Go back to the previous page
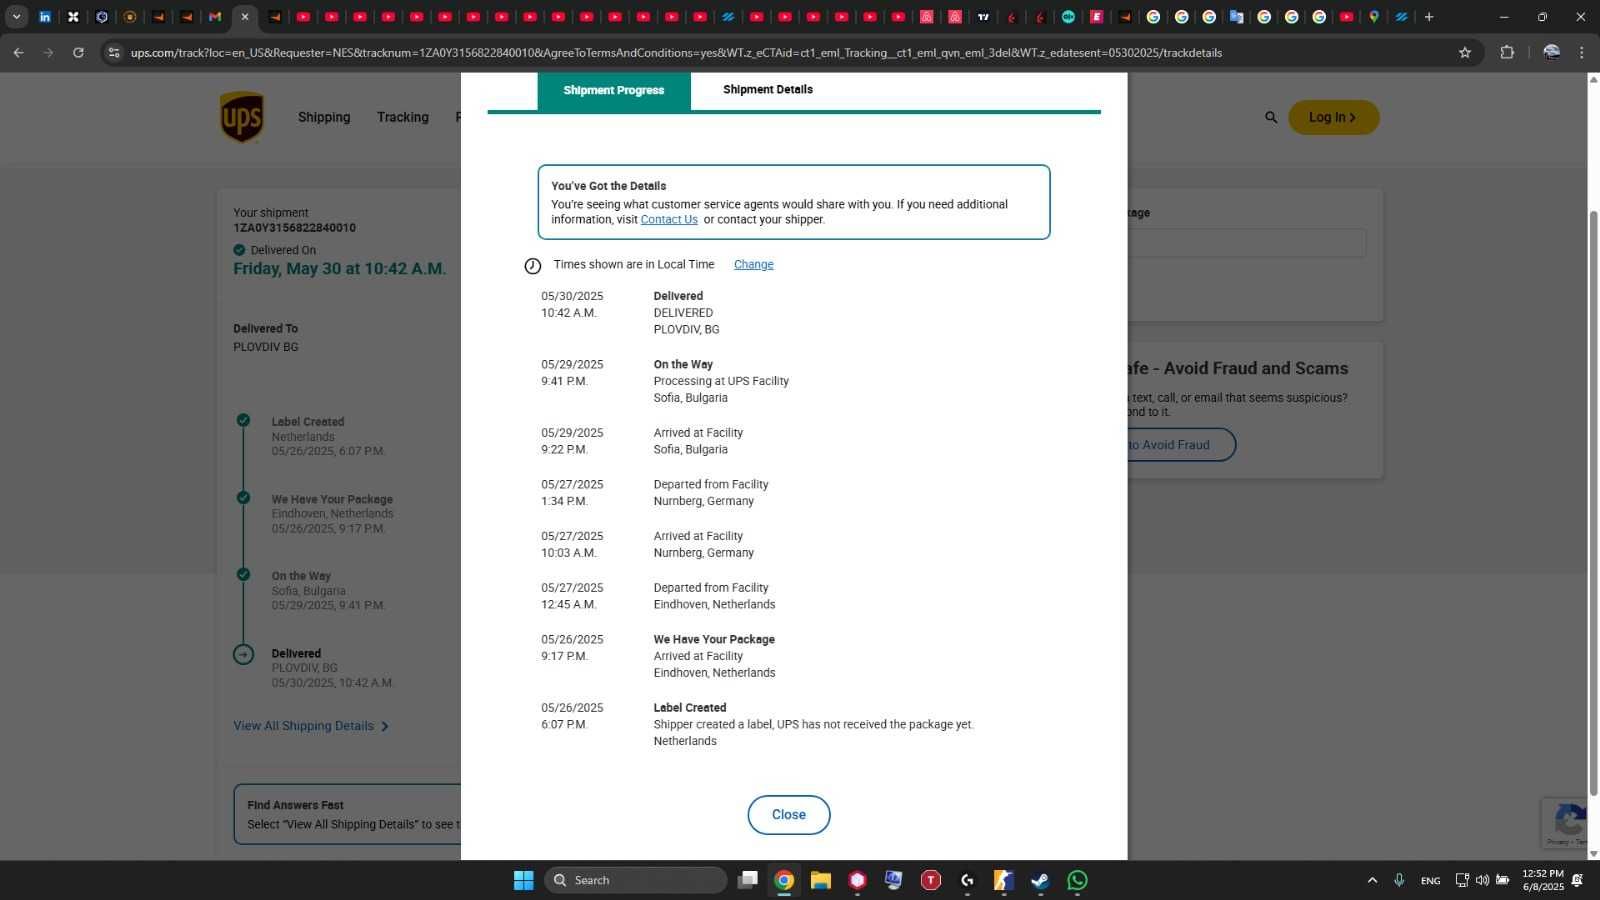Screen dimensions: 1600x900 [18, 53]
